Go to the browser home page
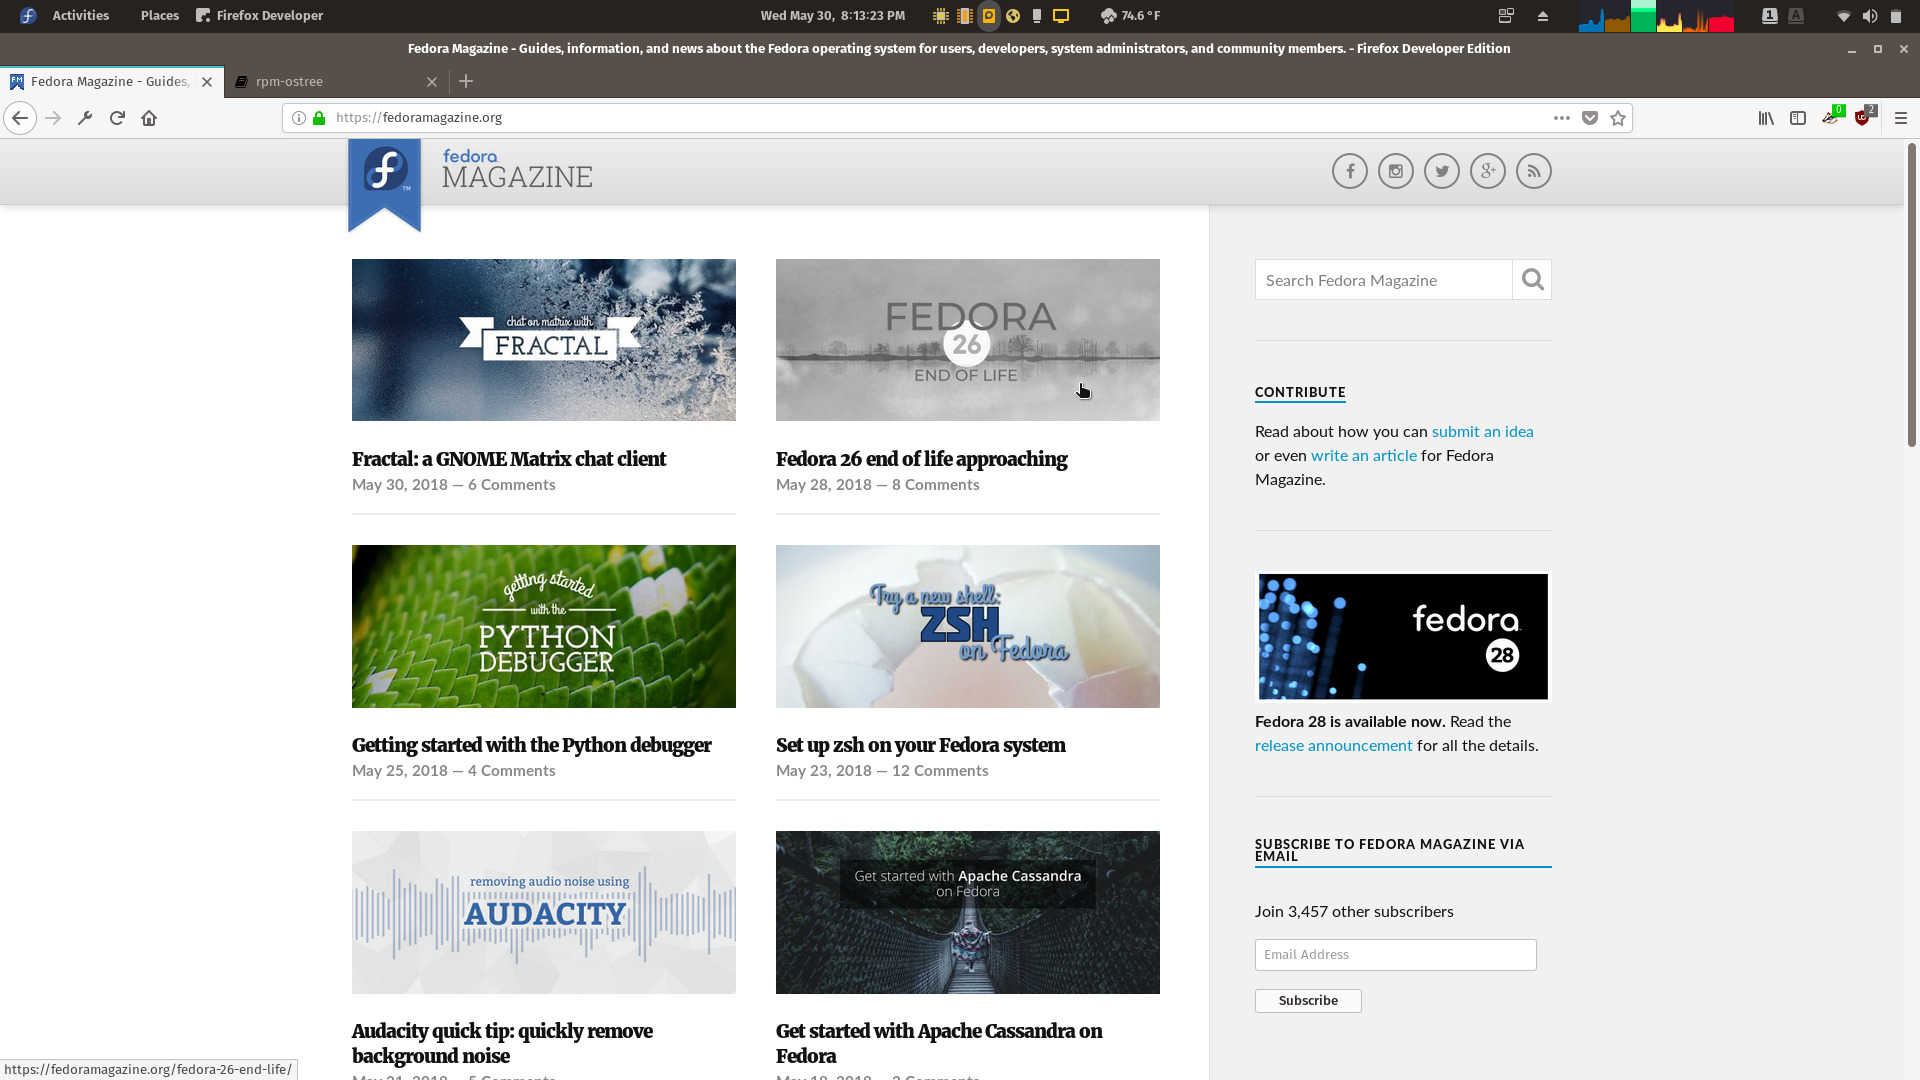The image size is (1920, 1080). 149,118
